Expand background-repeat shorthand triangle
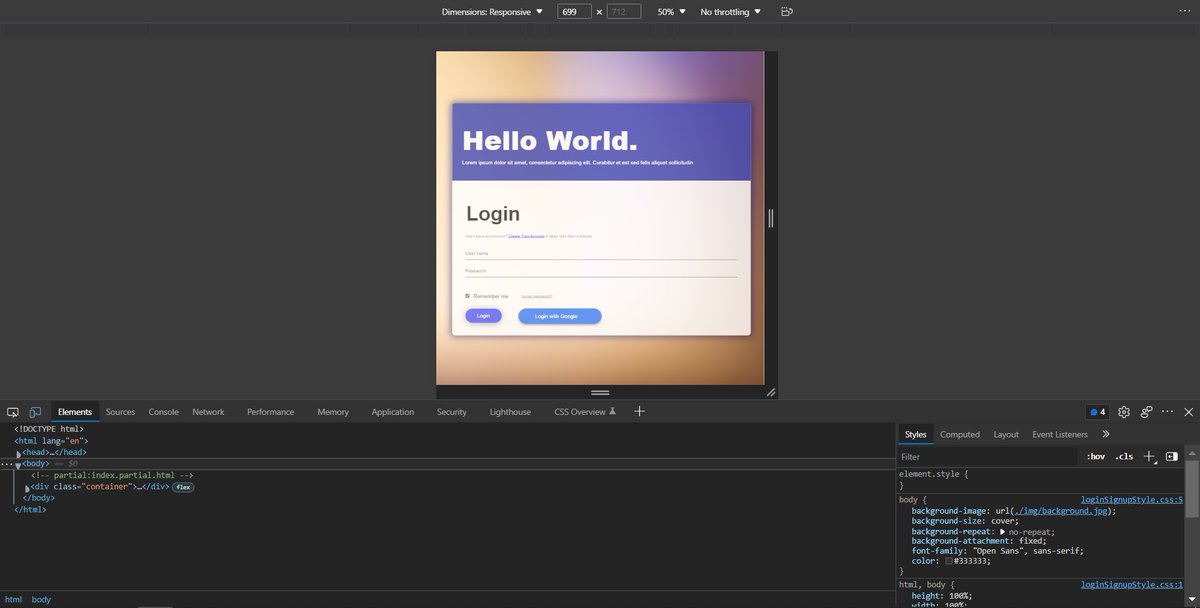The width and height of the screenshot is (1200, 608). [1003, 532]
